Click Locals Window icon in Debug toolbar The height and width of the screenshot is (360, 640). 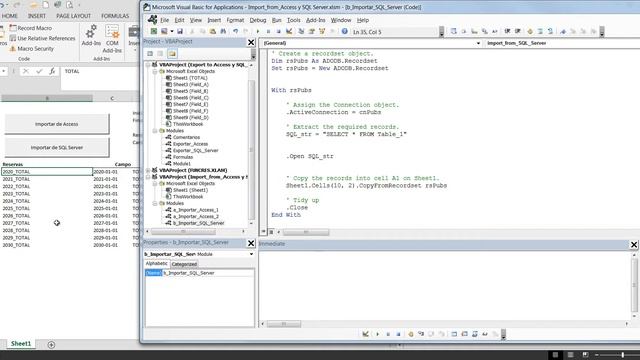coord(454,334)
